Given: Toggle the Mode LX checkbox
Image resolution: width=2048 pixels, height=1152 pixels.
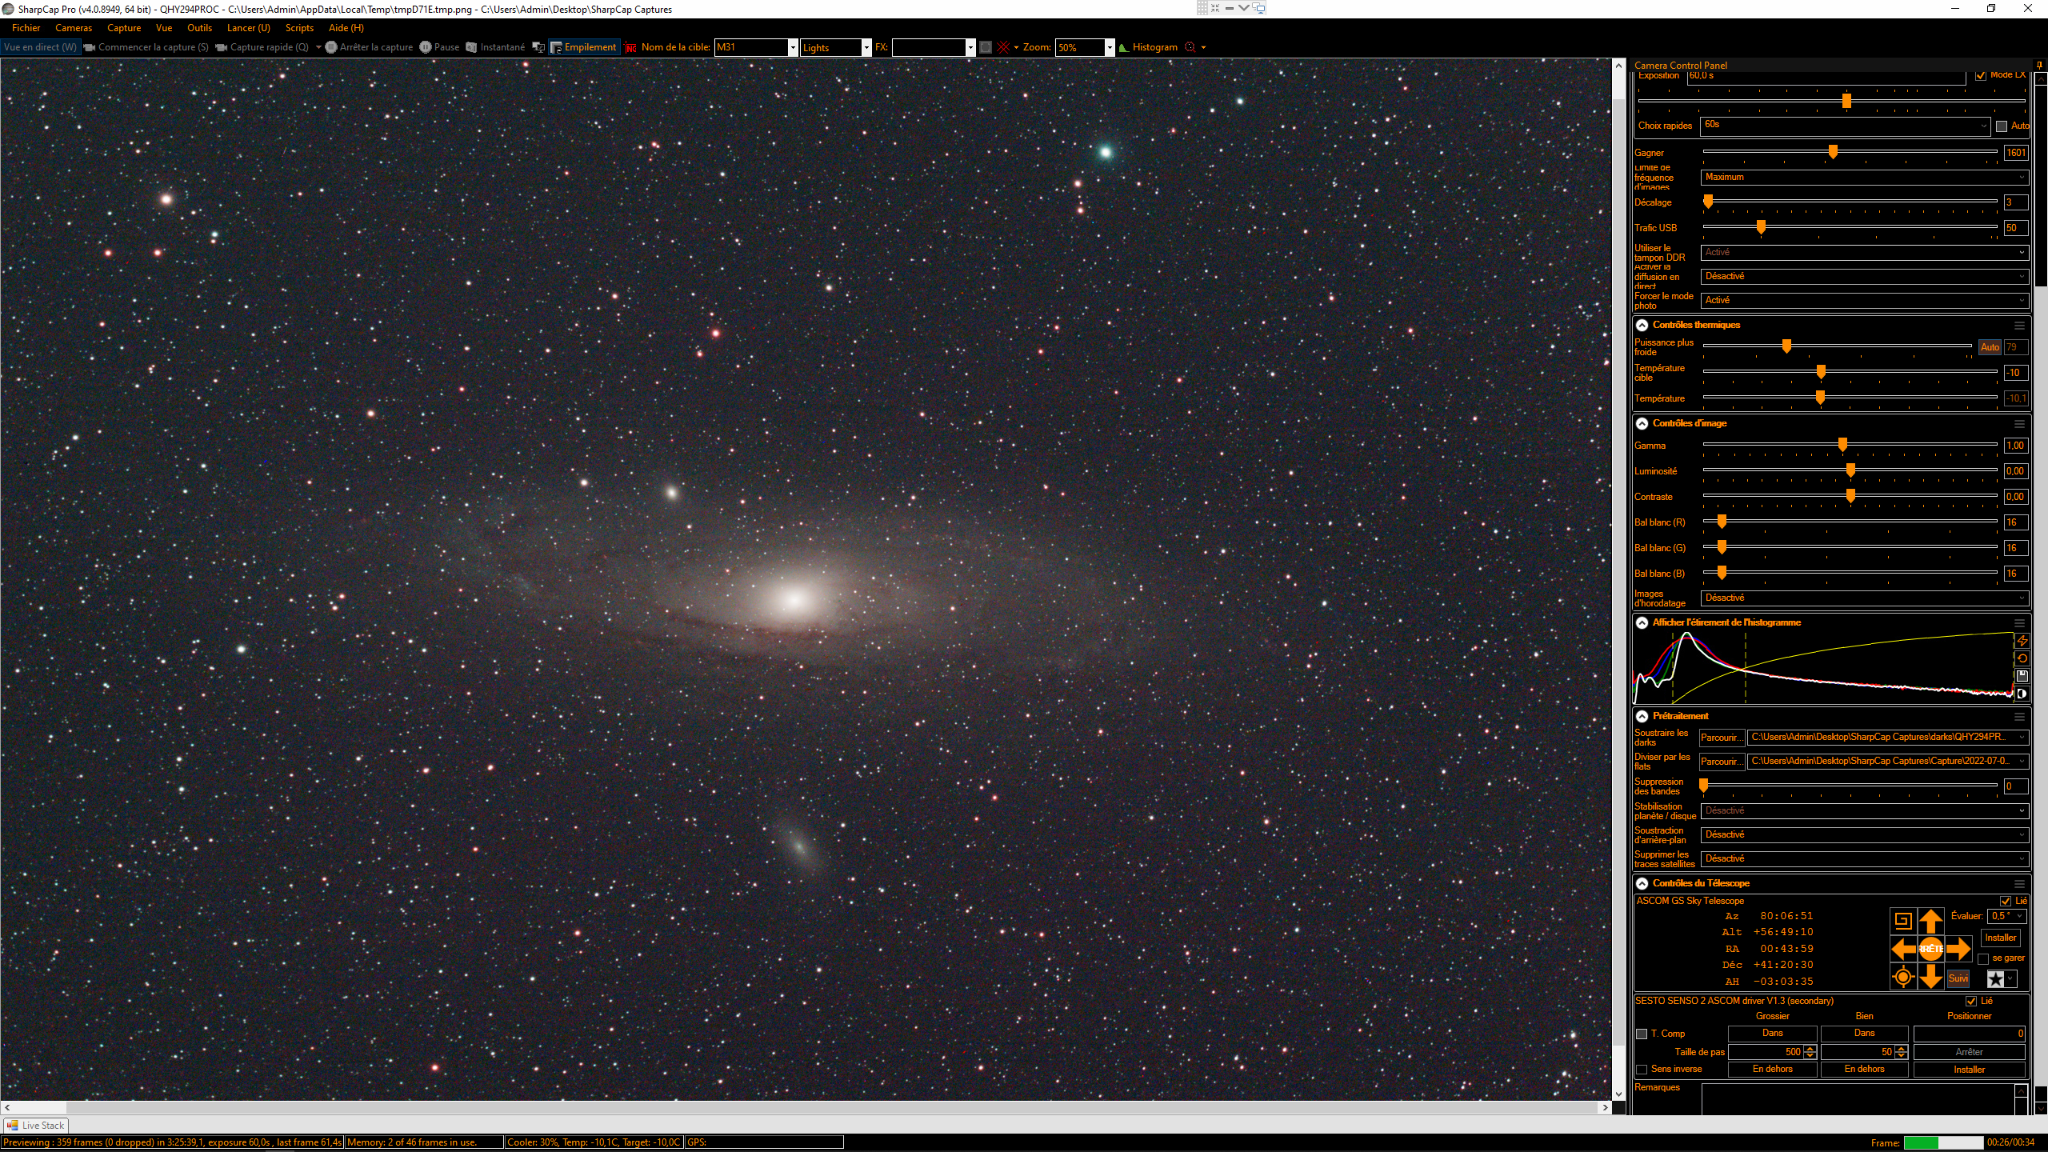Looking at the screenshot, I should tap(1980, 76).
